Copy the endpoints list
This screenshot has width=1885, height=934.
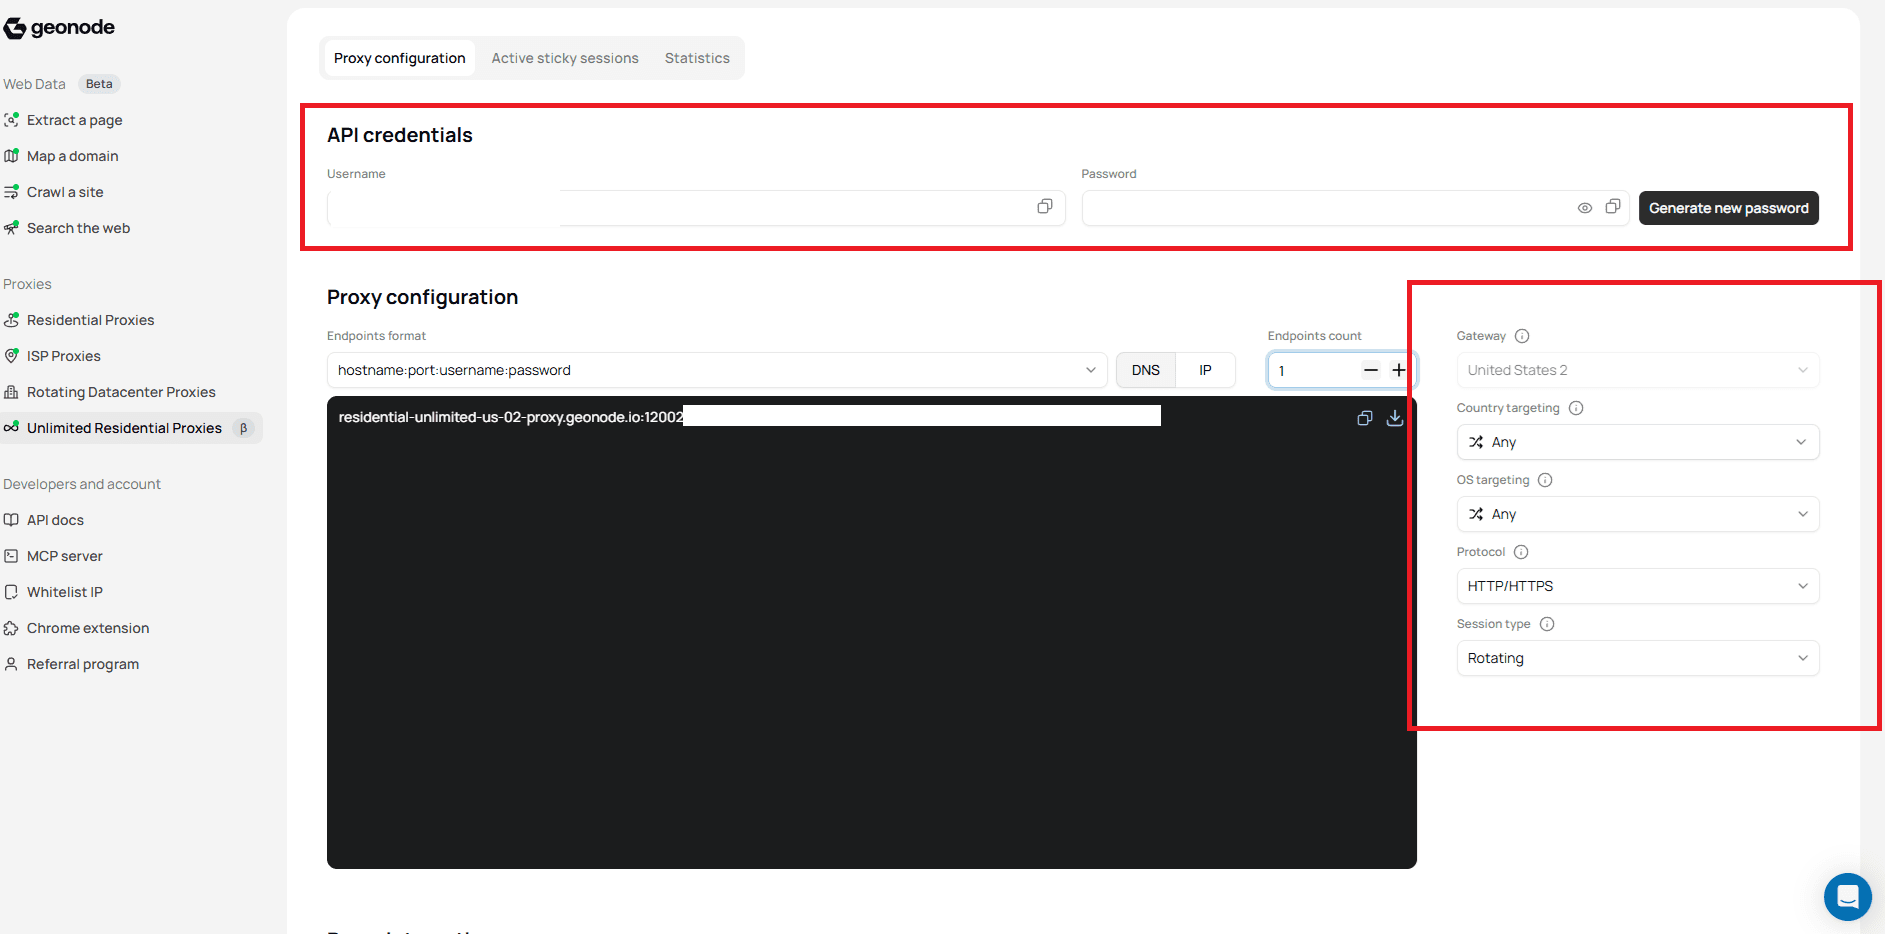[x=1365, y=418]
